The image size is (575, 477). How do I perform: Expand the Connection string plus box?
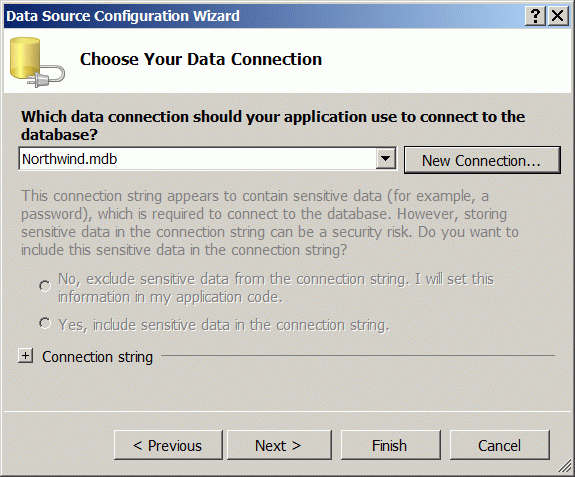25,356
